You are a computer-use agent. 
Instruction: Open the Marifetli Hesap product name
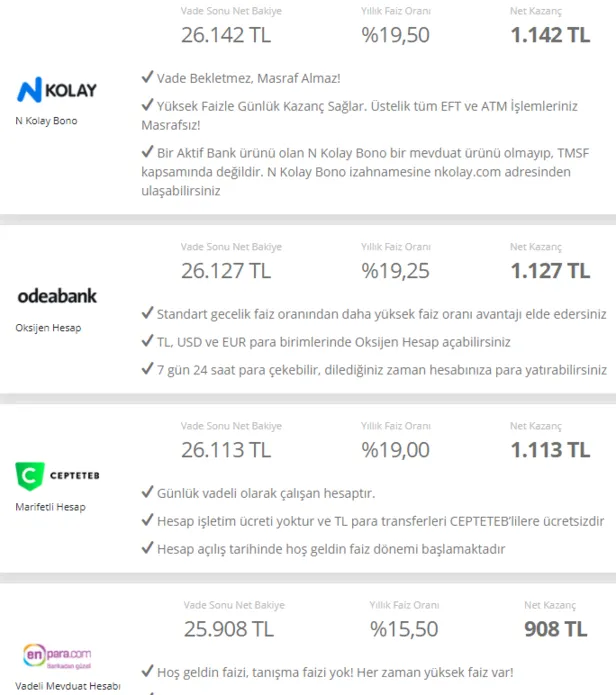pyautogui.click(x=50, y=507)
